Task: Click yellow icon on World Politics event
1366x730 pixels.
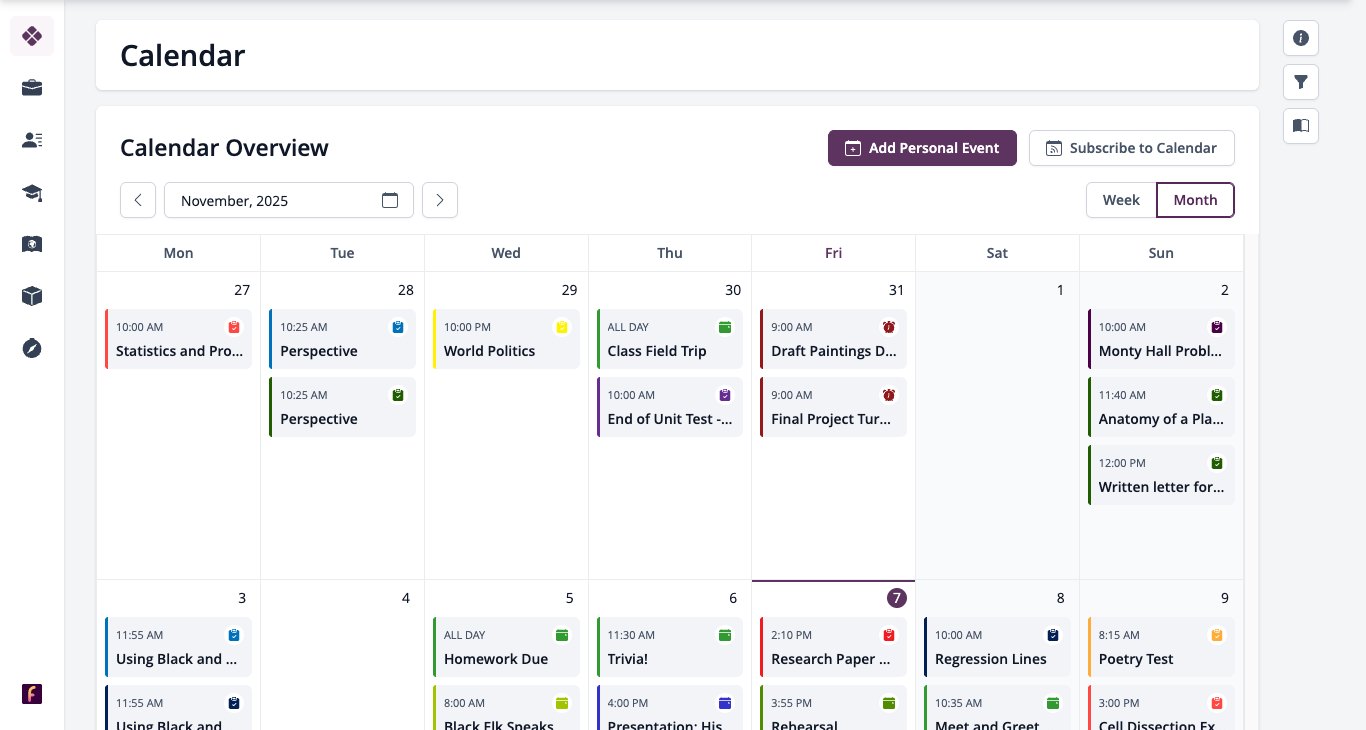Action: [x=562, y=327]
